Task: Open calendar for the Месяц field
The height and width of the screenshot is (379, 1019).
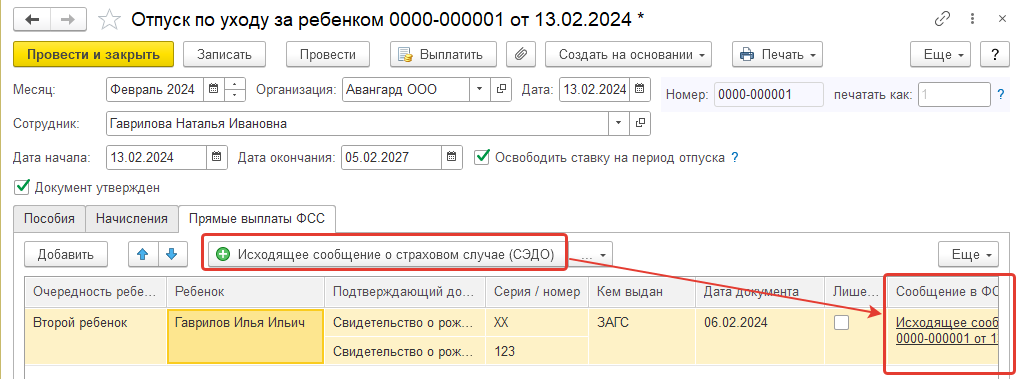Action: (213, 90)
